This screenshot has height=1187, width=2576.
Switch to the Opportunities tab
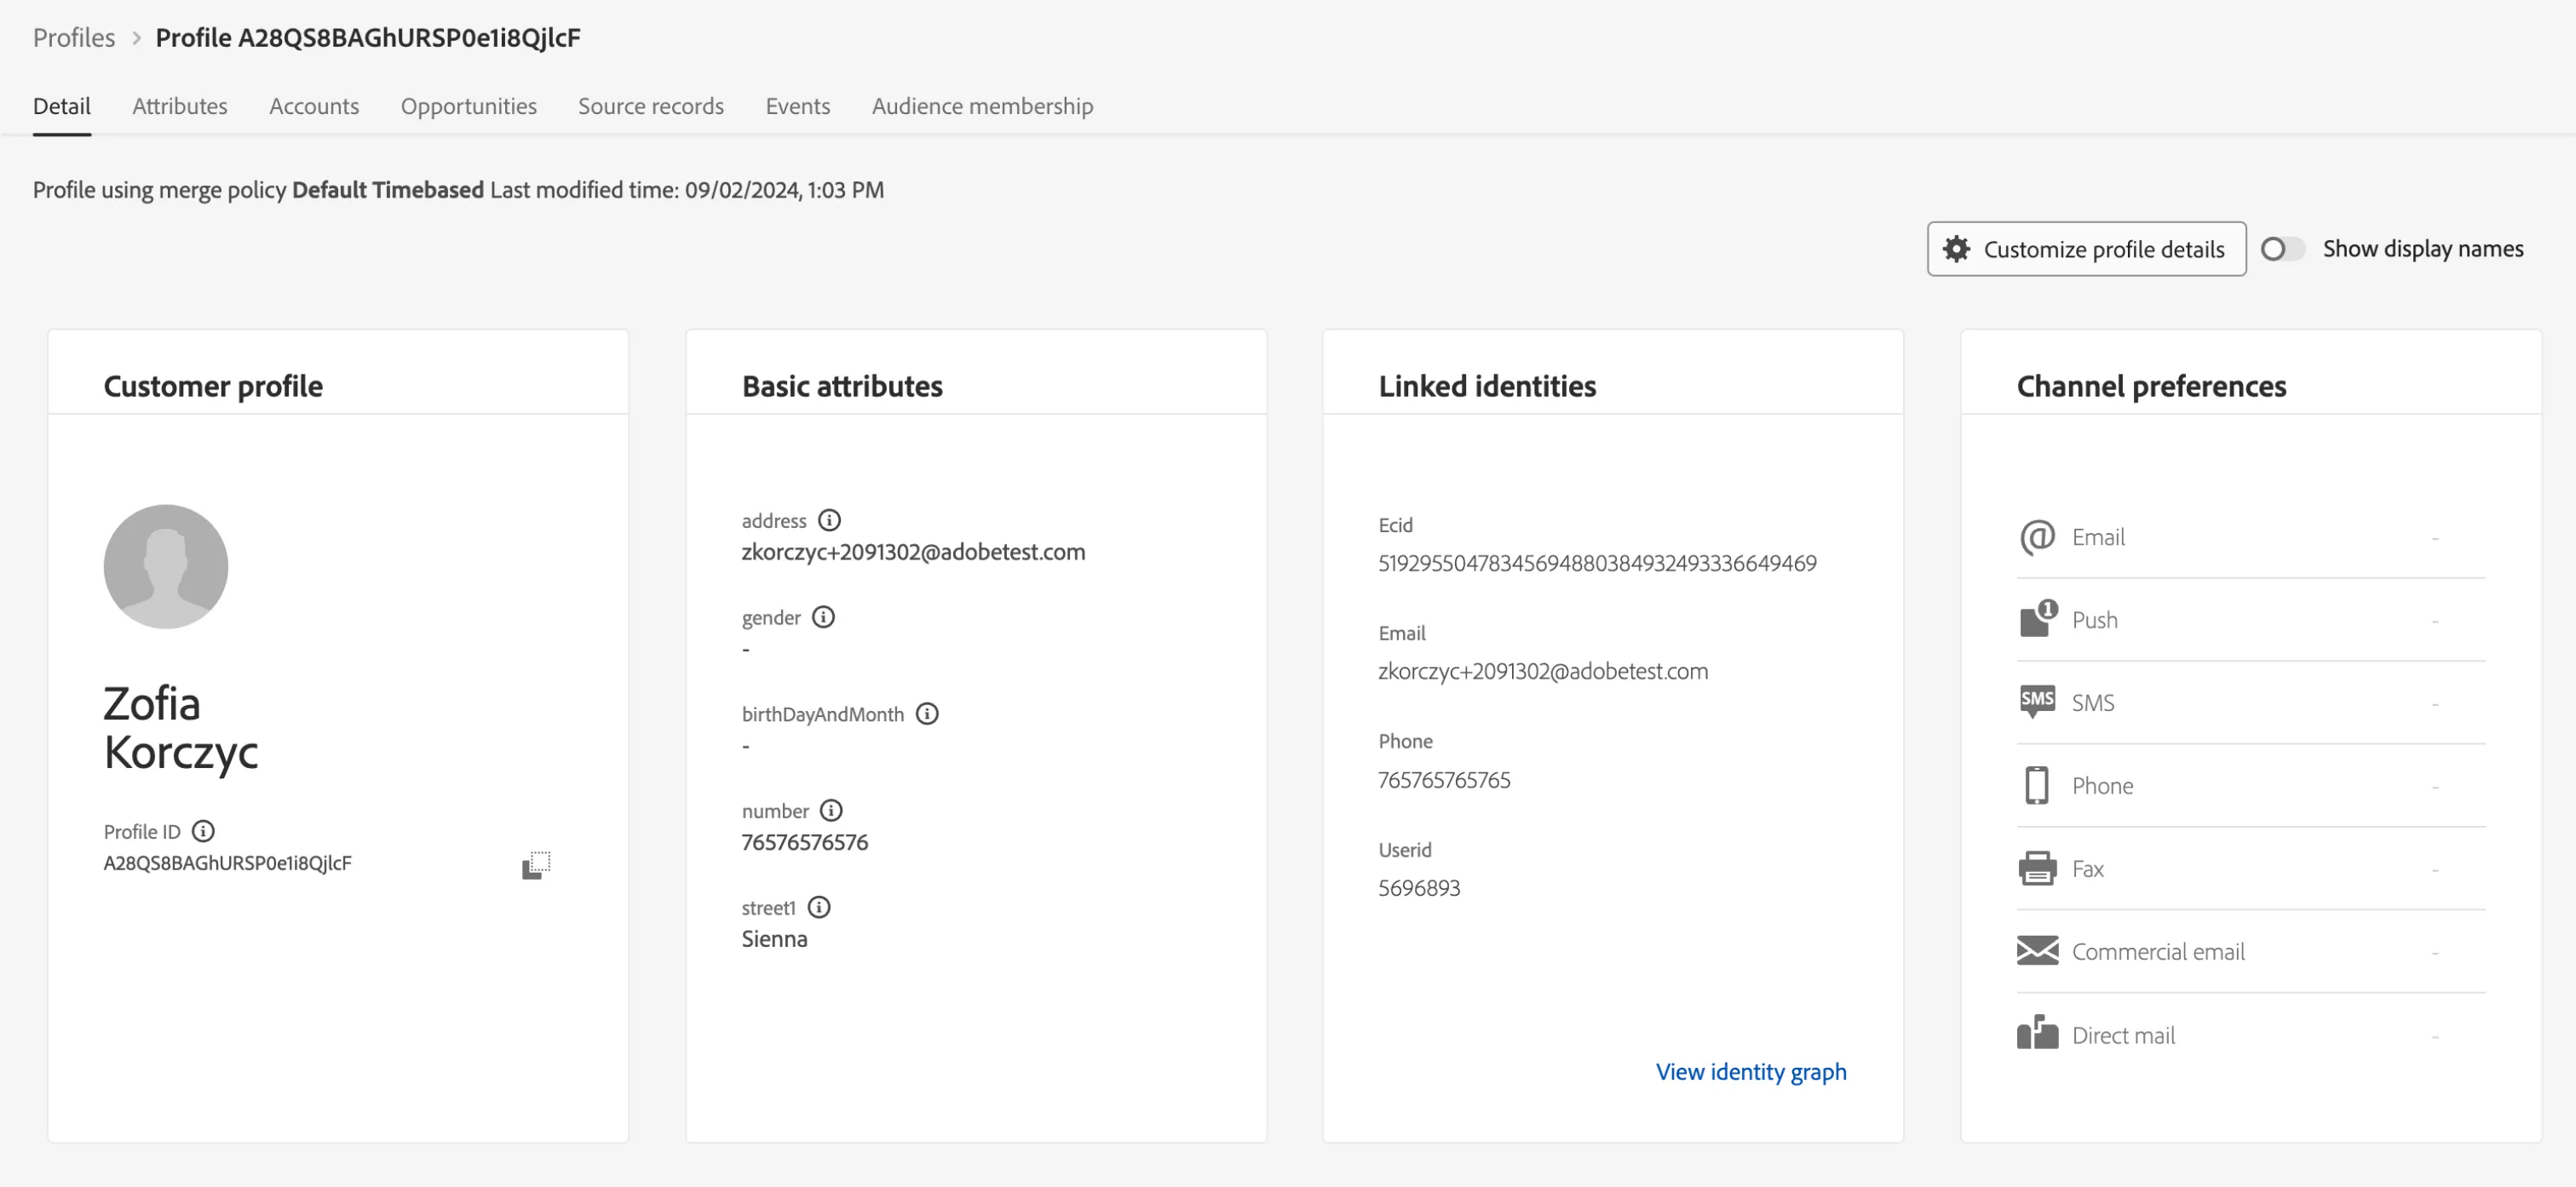click(x=469, y=106)
